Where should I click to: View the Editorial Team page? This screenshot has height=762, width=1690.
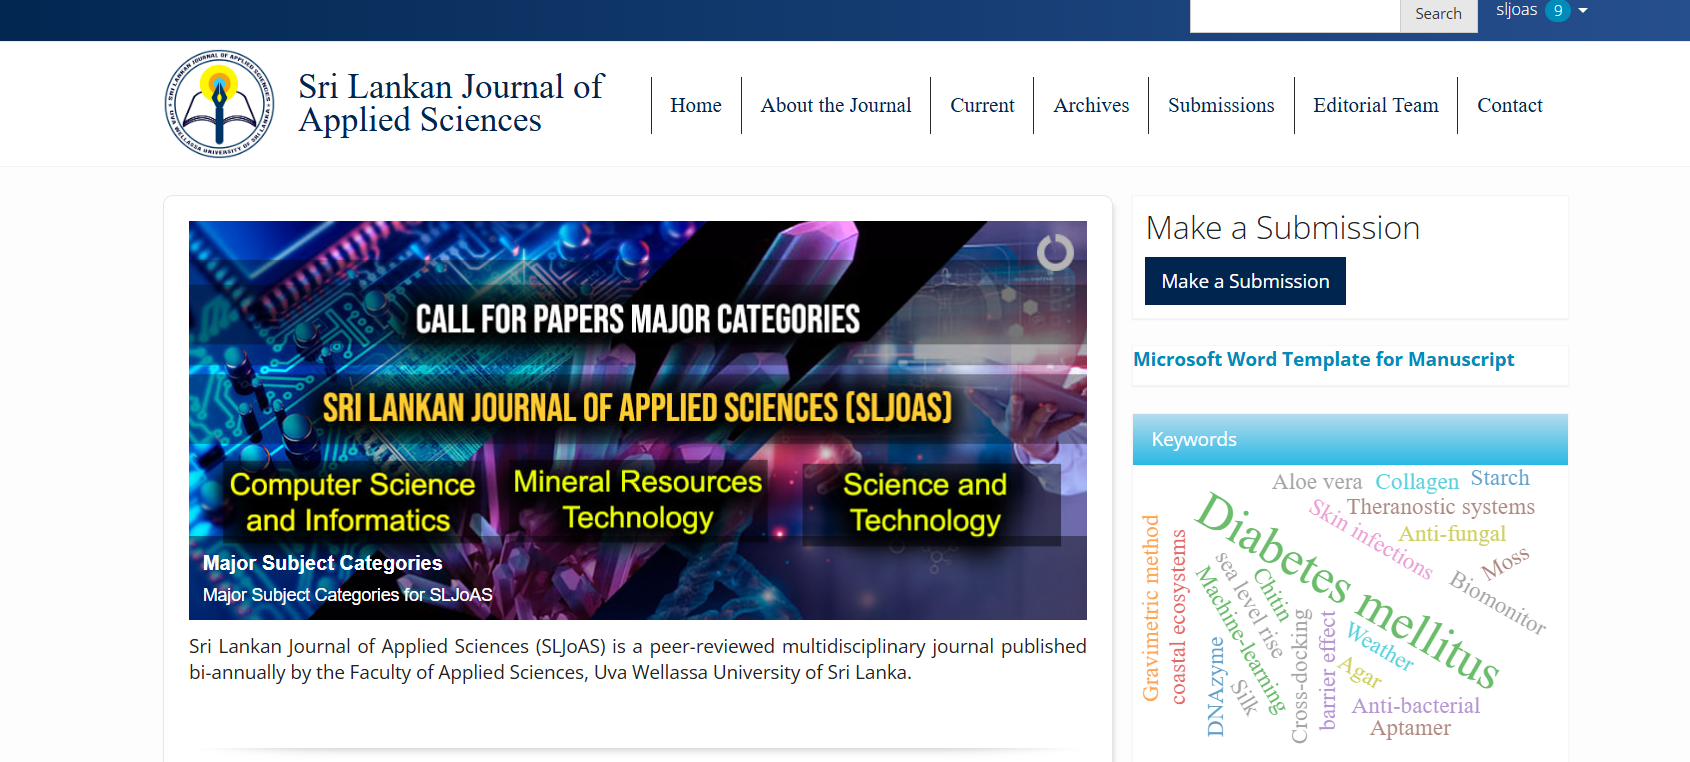1375,105
